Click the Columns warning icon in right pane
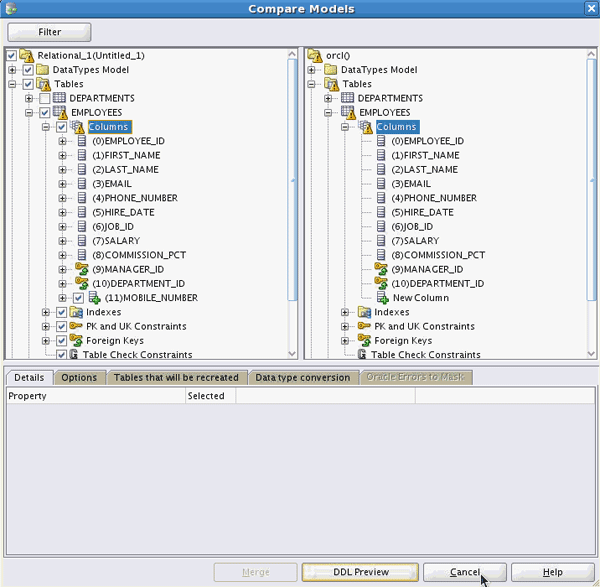Screen dimensions: 600x587 click(x=365, y=127)
